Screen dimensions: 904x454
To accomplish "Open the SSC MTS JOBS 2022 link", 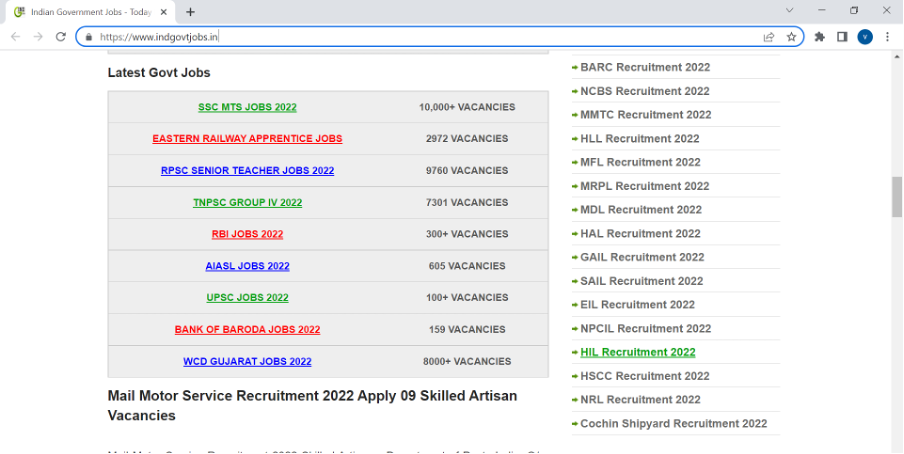I will coord(247,107).
